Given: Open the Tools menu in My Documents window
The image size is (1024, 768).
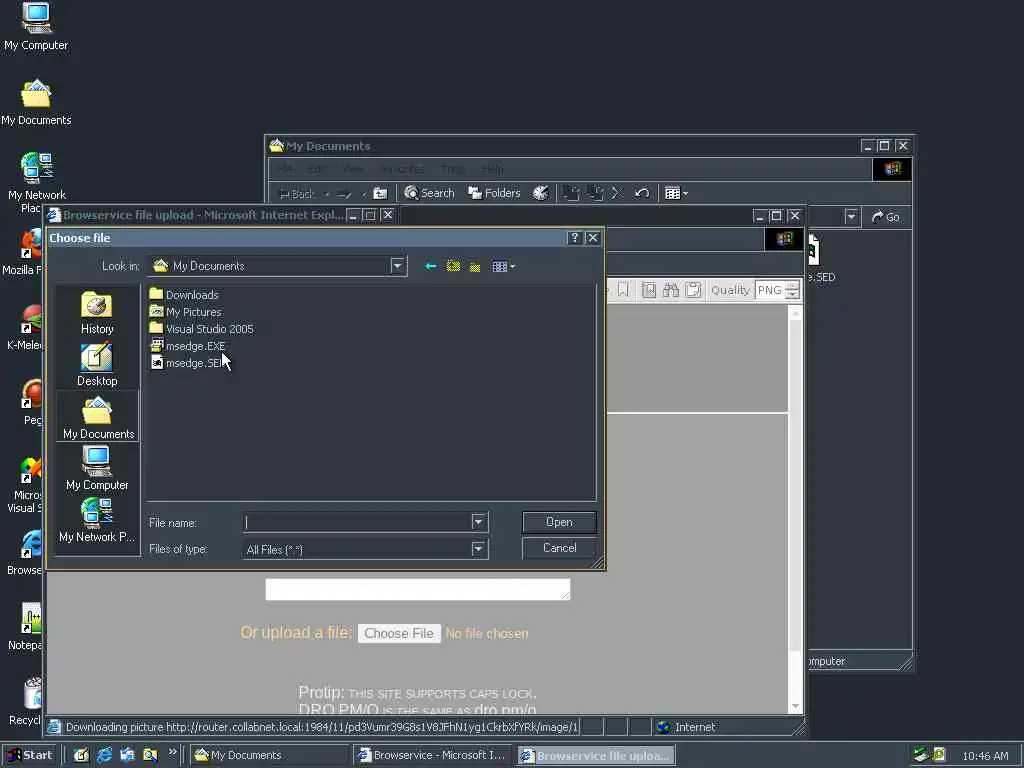Looking at the screenshot, I should (452, 169).
